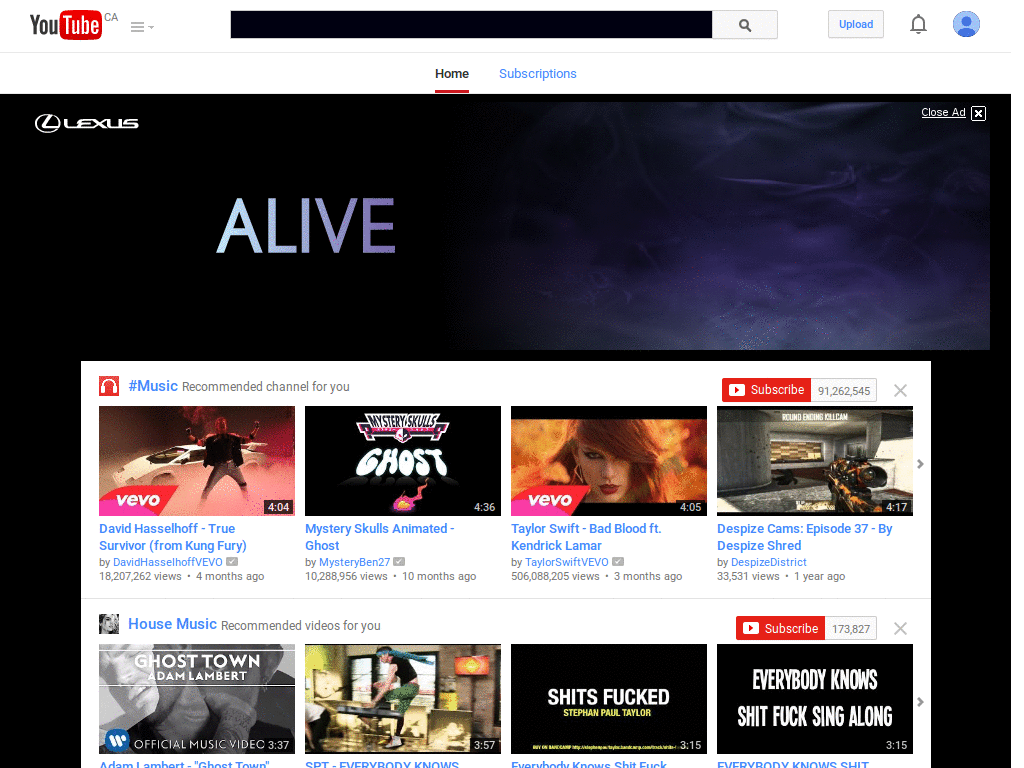Viewport: 1024px width, 768px height.
Task: Open the Mystery Skulls Ghost thumbnail
Action: 403,461
